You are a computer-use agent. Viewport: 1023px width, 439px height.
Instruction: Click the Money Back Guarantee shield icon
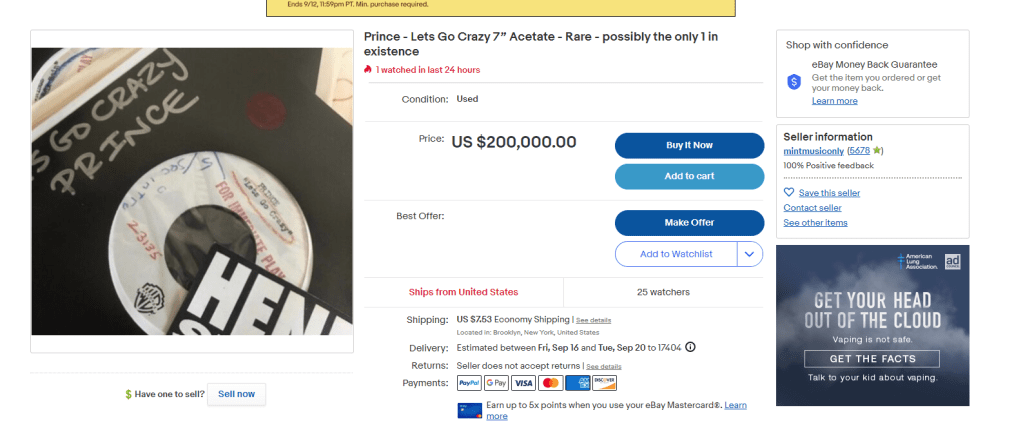pyautogui.click(x=794, y=82)
